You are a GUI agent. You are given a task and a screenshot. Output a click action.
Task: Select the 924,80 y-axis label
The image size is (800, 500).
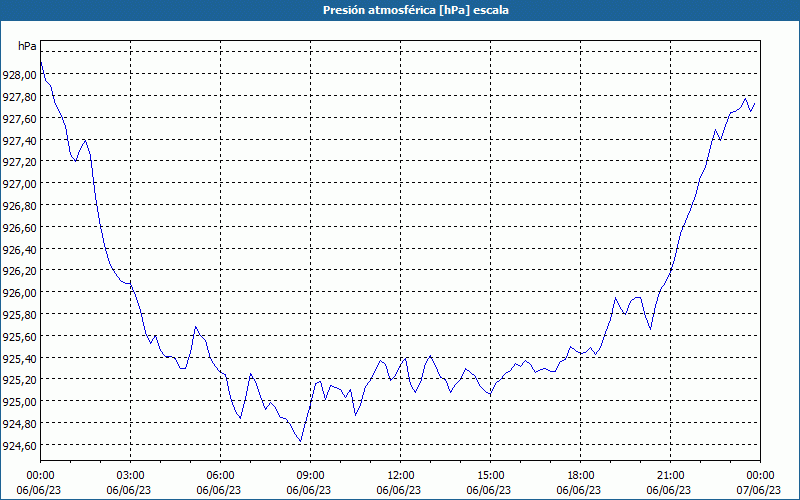pos(19,424)
